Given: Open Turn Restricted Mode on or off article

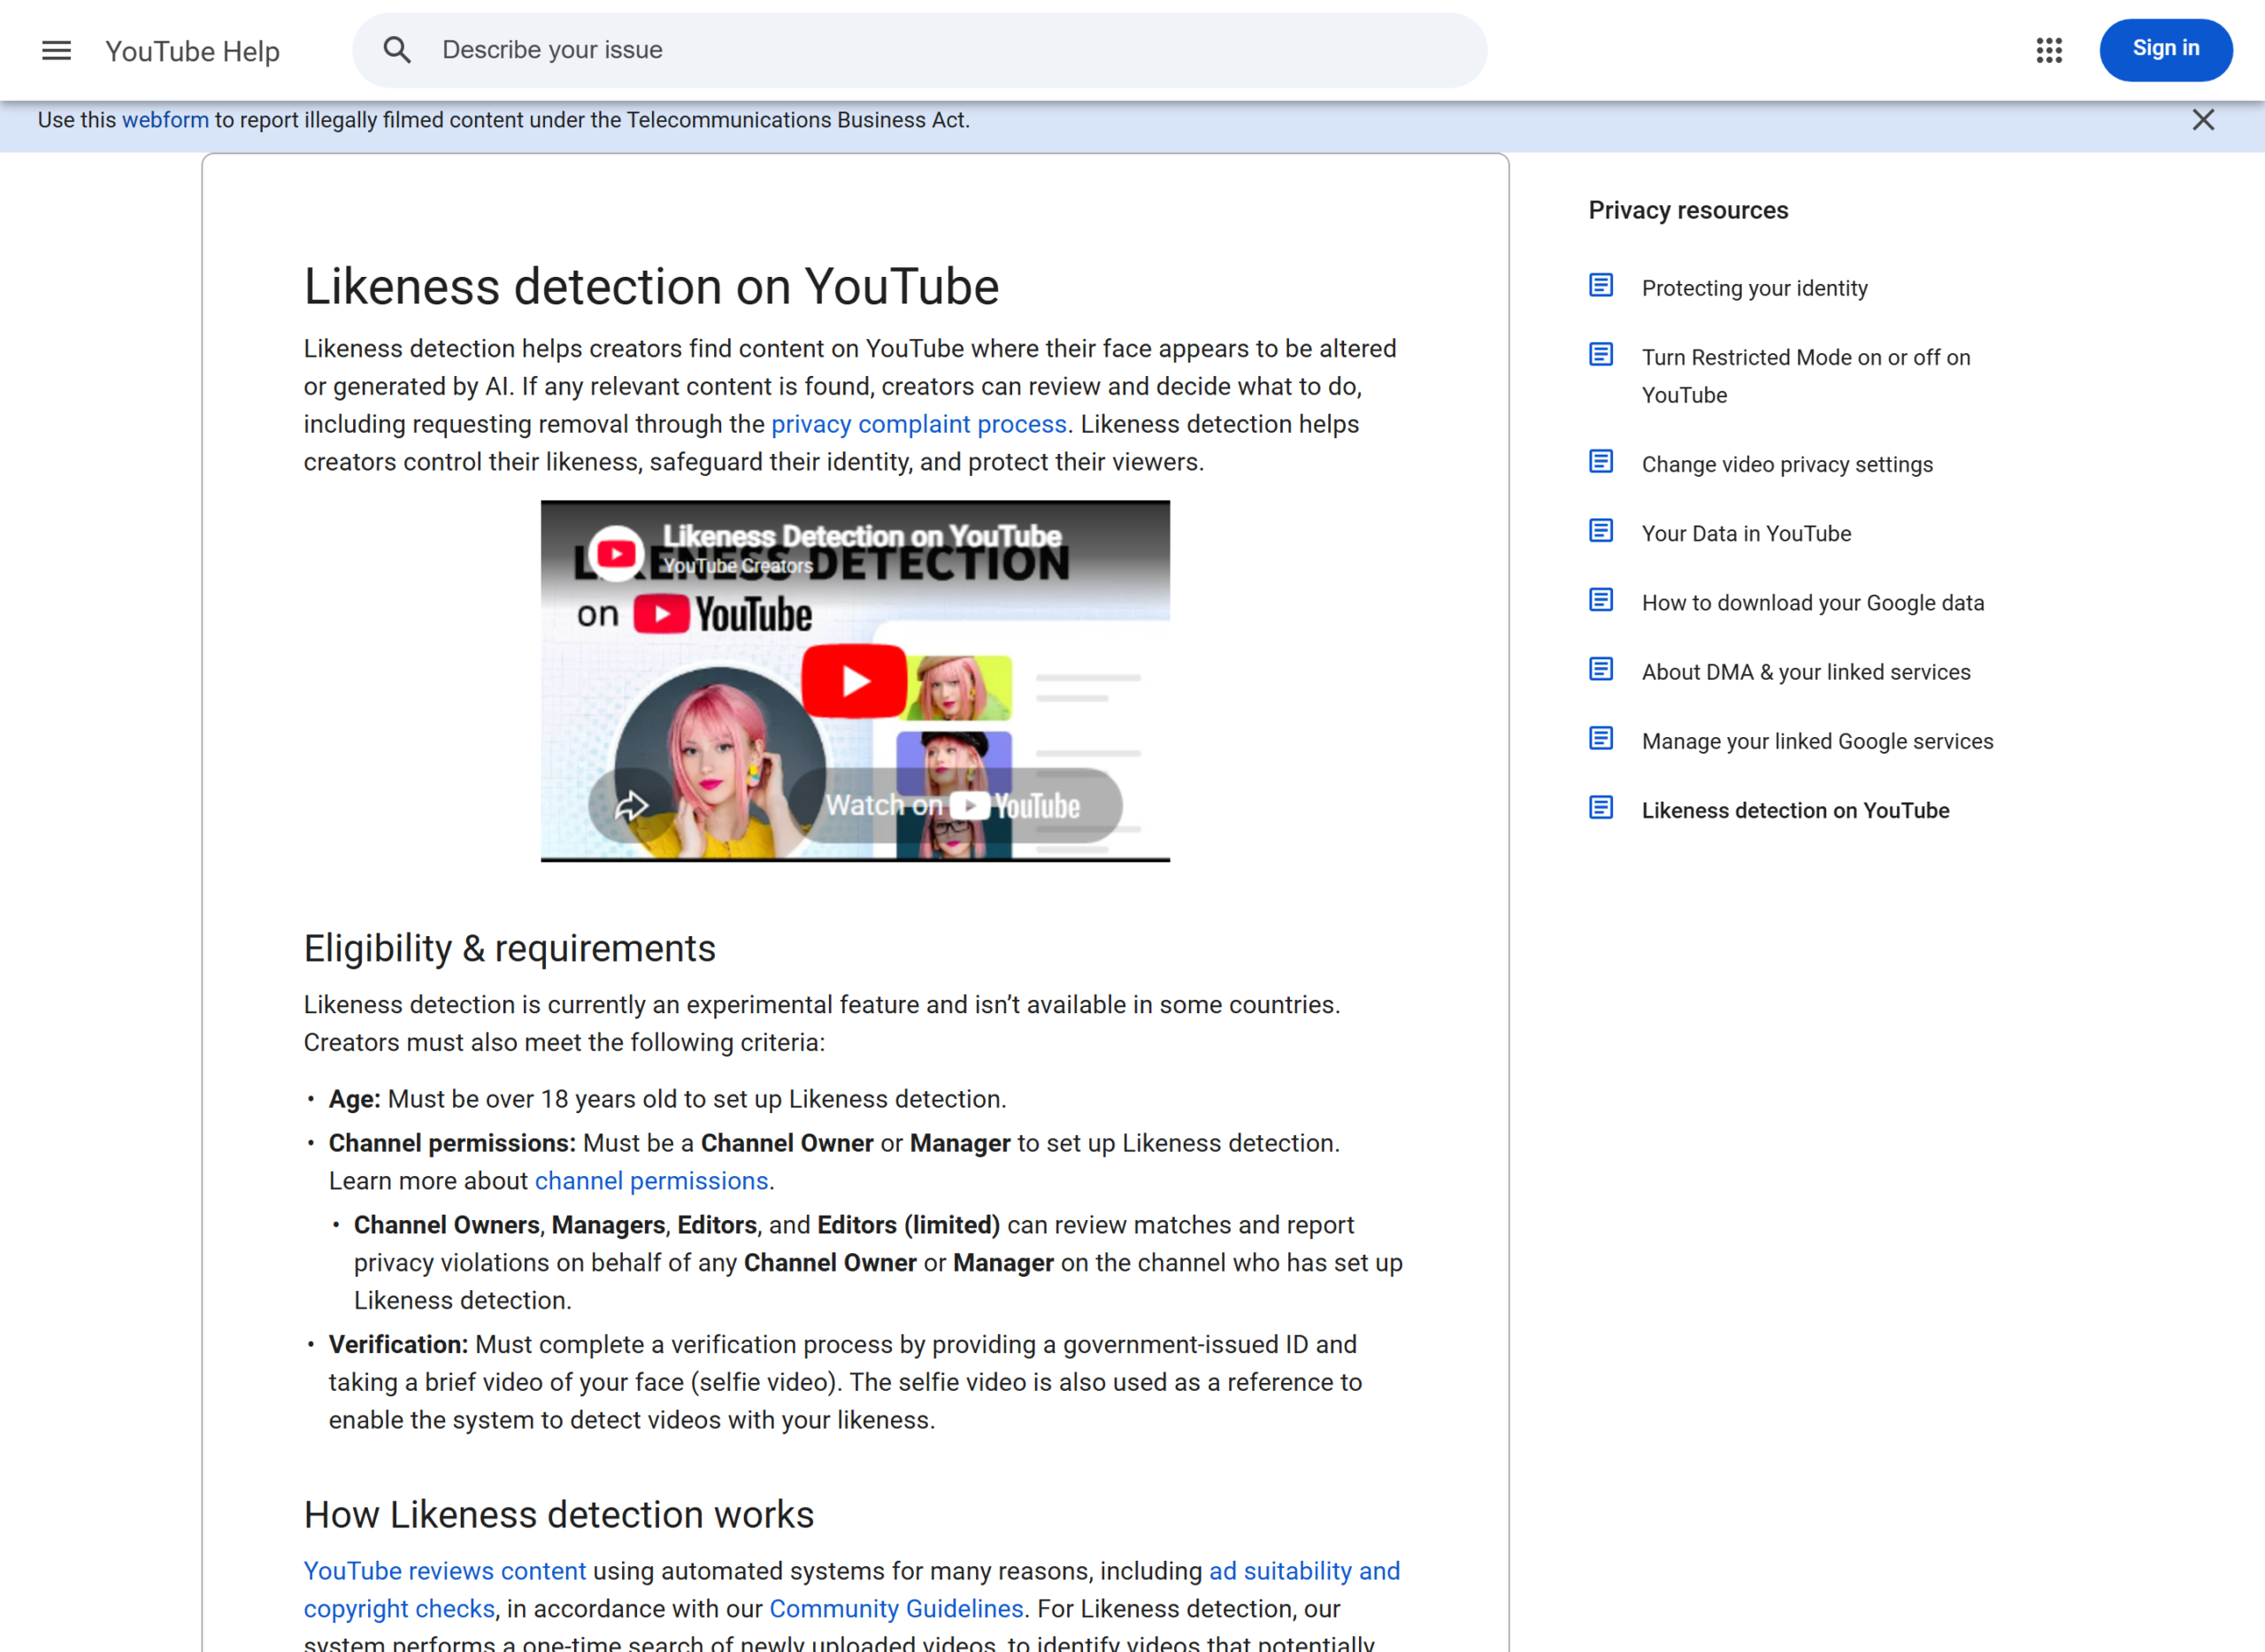Looking at the screenshot, I should click(x=1806, y=376).
